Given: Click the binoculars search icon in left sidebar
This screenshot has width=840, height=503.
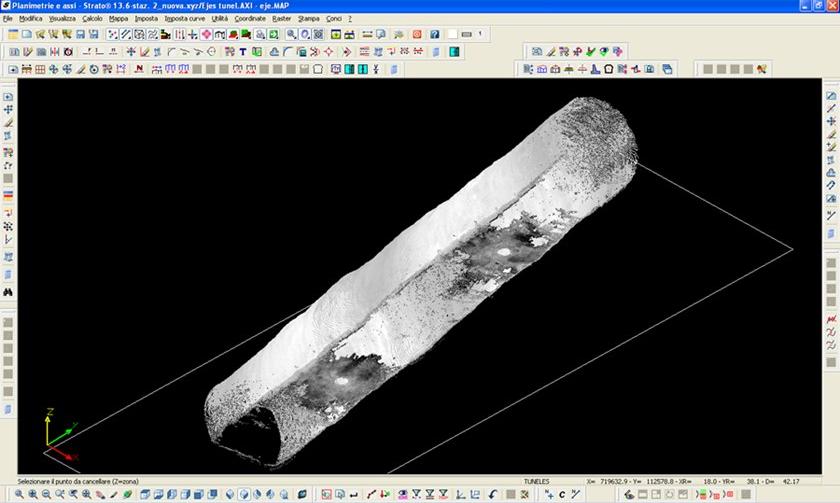Looking at the screenshot, I should coord(8,292).
